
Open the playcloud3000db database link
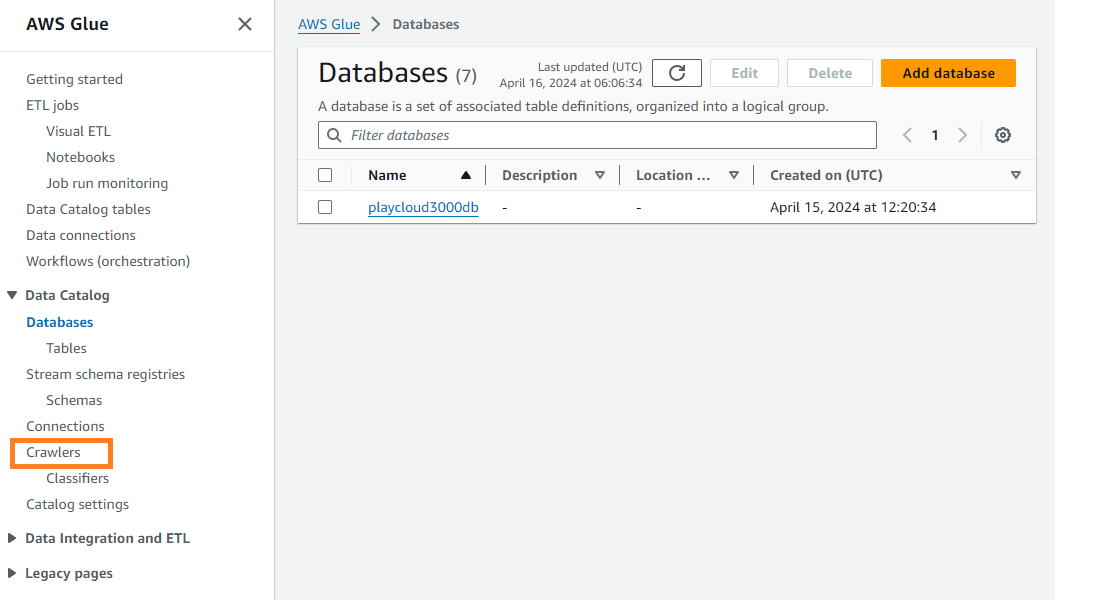coord(423,208)
